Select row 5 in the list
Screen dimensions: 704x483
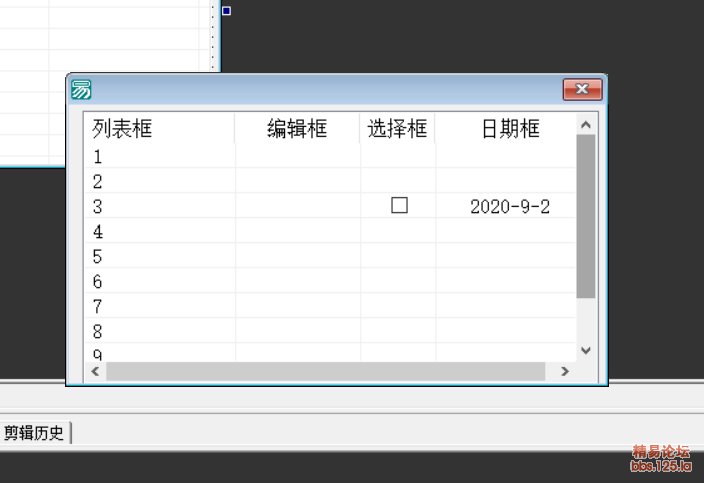[330, 256]
